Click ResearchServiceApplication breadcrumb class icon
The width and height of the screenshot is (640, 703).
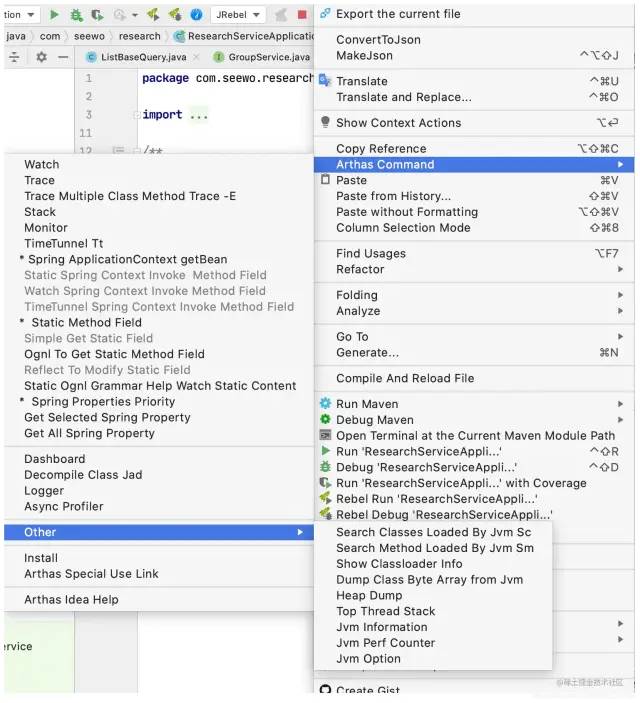(x=180, y=36)
